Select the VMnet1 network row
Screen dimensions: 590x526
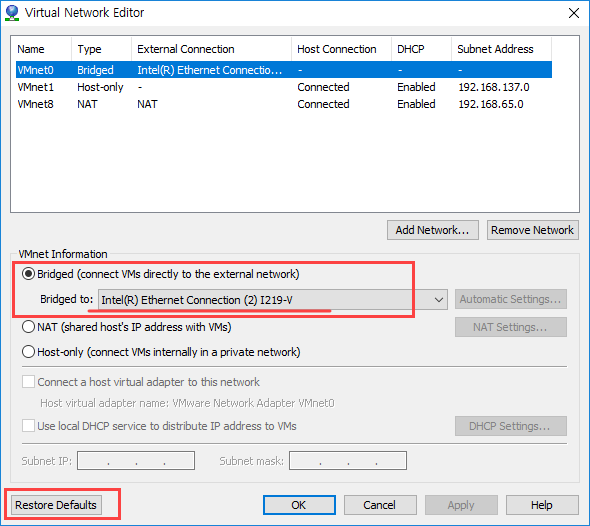[x=284, y=87]
